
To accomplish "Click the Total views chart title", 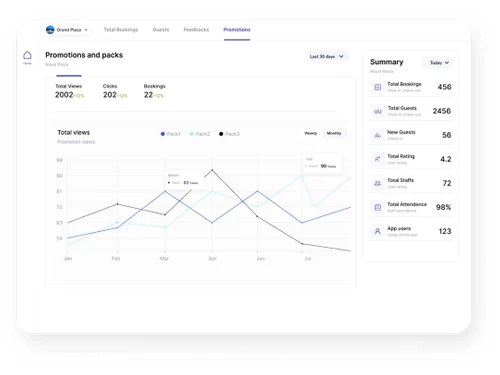I will (74, 132).
